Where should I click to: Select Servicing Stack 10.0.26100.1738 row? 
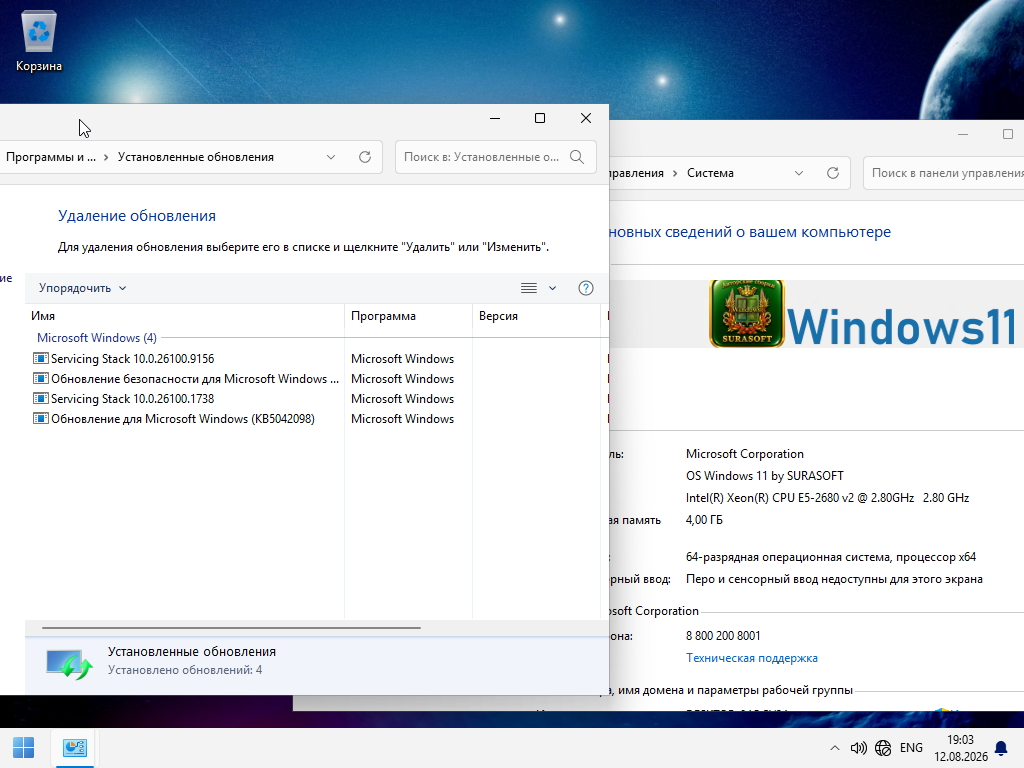(317, 398)
